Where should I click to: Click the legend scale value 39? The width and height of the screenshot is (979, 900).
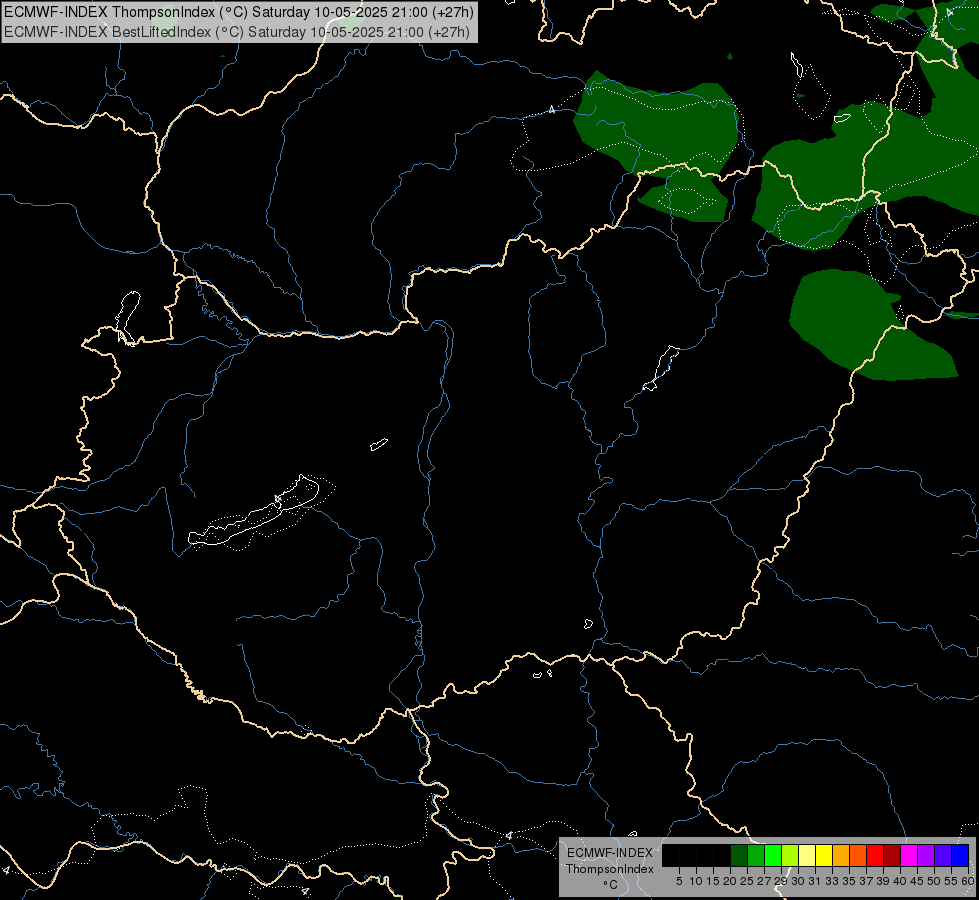point(883,881)
